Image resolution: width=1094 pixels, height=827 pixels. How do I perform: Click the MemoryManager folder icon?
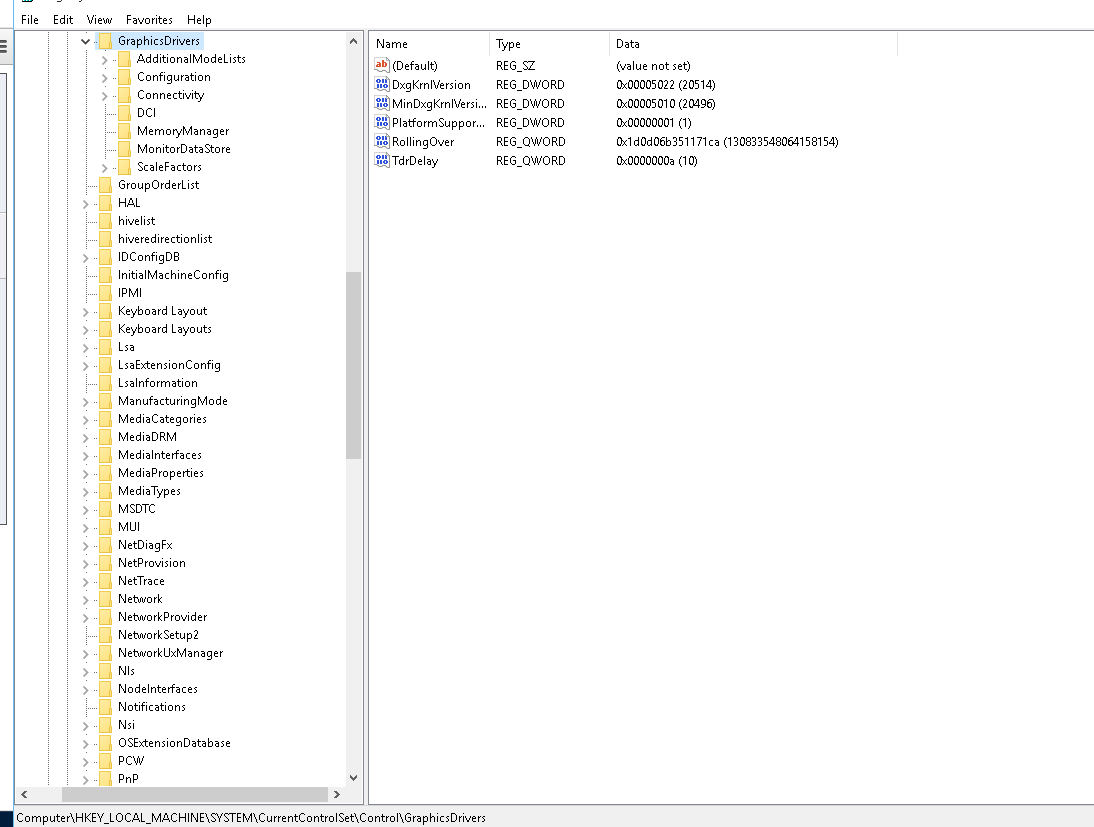(124, 131)
